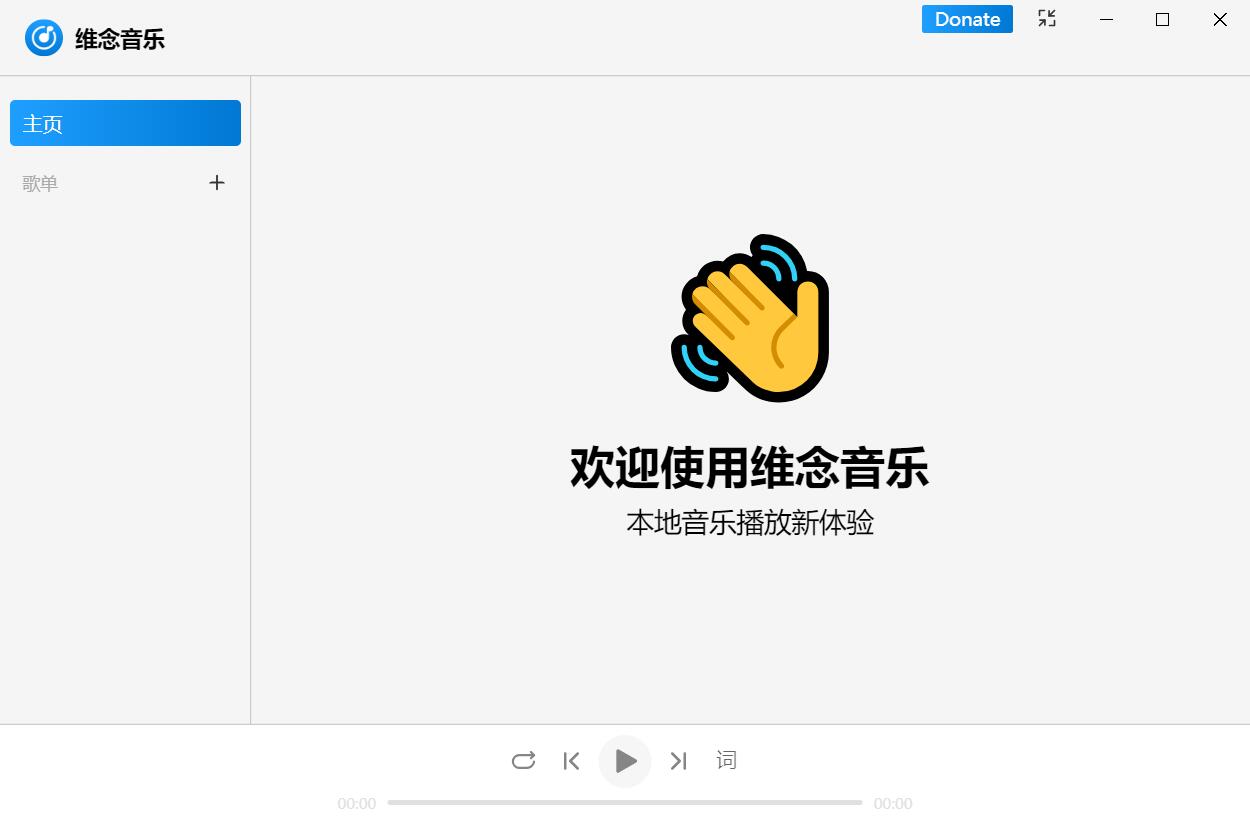Minimize the music player window
Image resolution: width=1250 pixels, height=825 pixels.
tap(1106, 19)
